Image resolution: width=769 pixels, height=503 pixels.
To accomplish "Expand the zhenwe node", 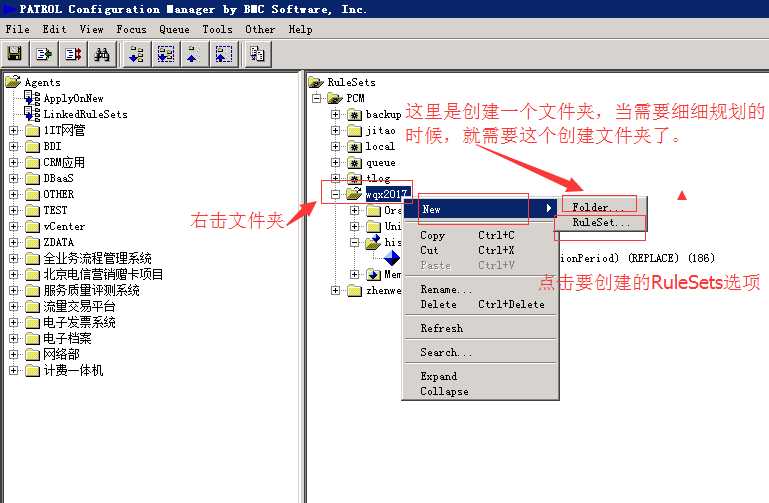I will click(x=335, y=291).
